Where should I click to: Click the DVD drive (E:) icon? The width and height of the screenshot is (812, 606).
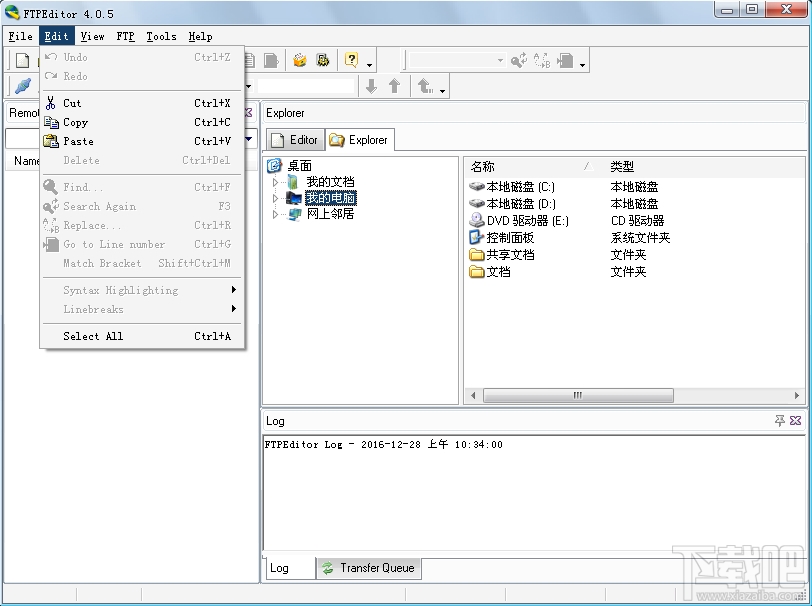pos(476,220)
